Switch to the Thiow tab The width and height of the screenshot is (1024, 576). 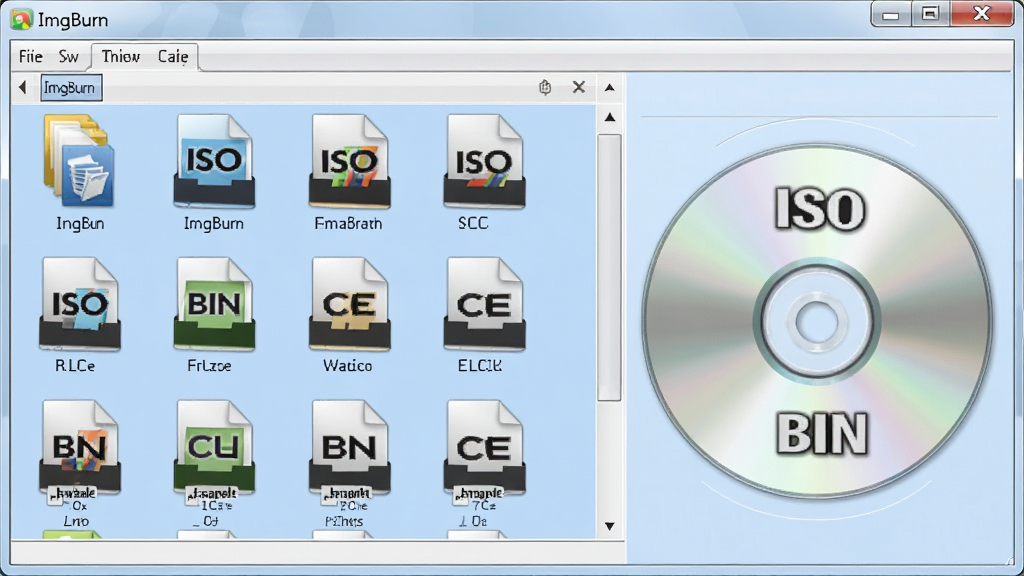click(x=120, y=57)
